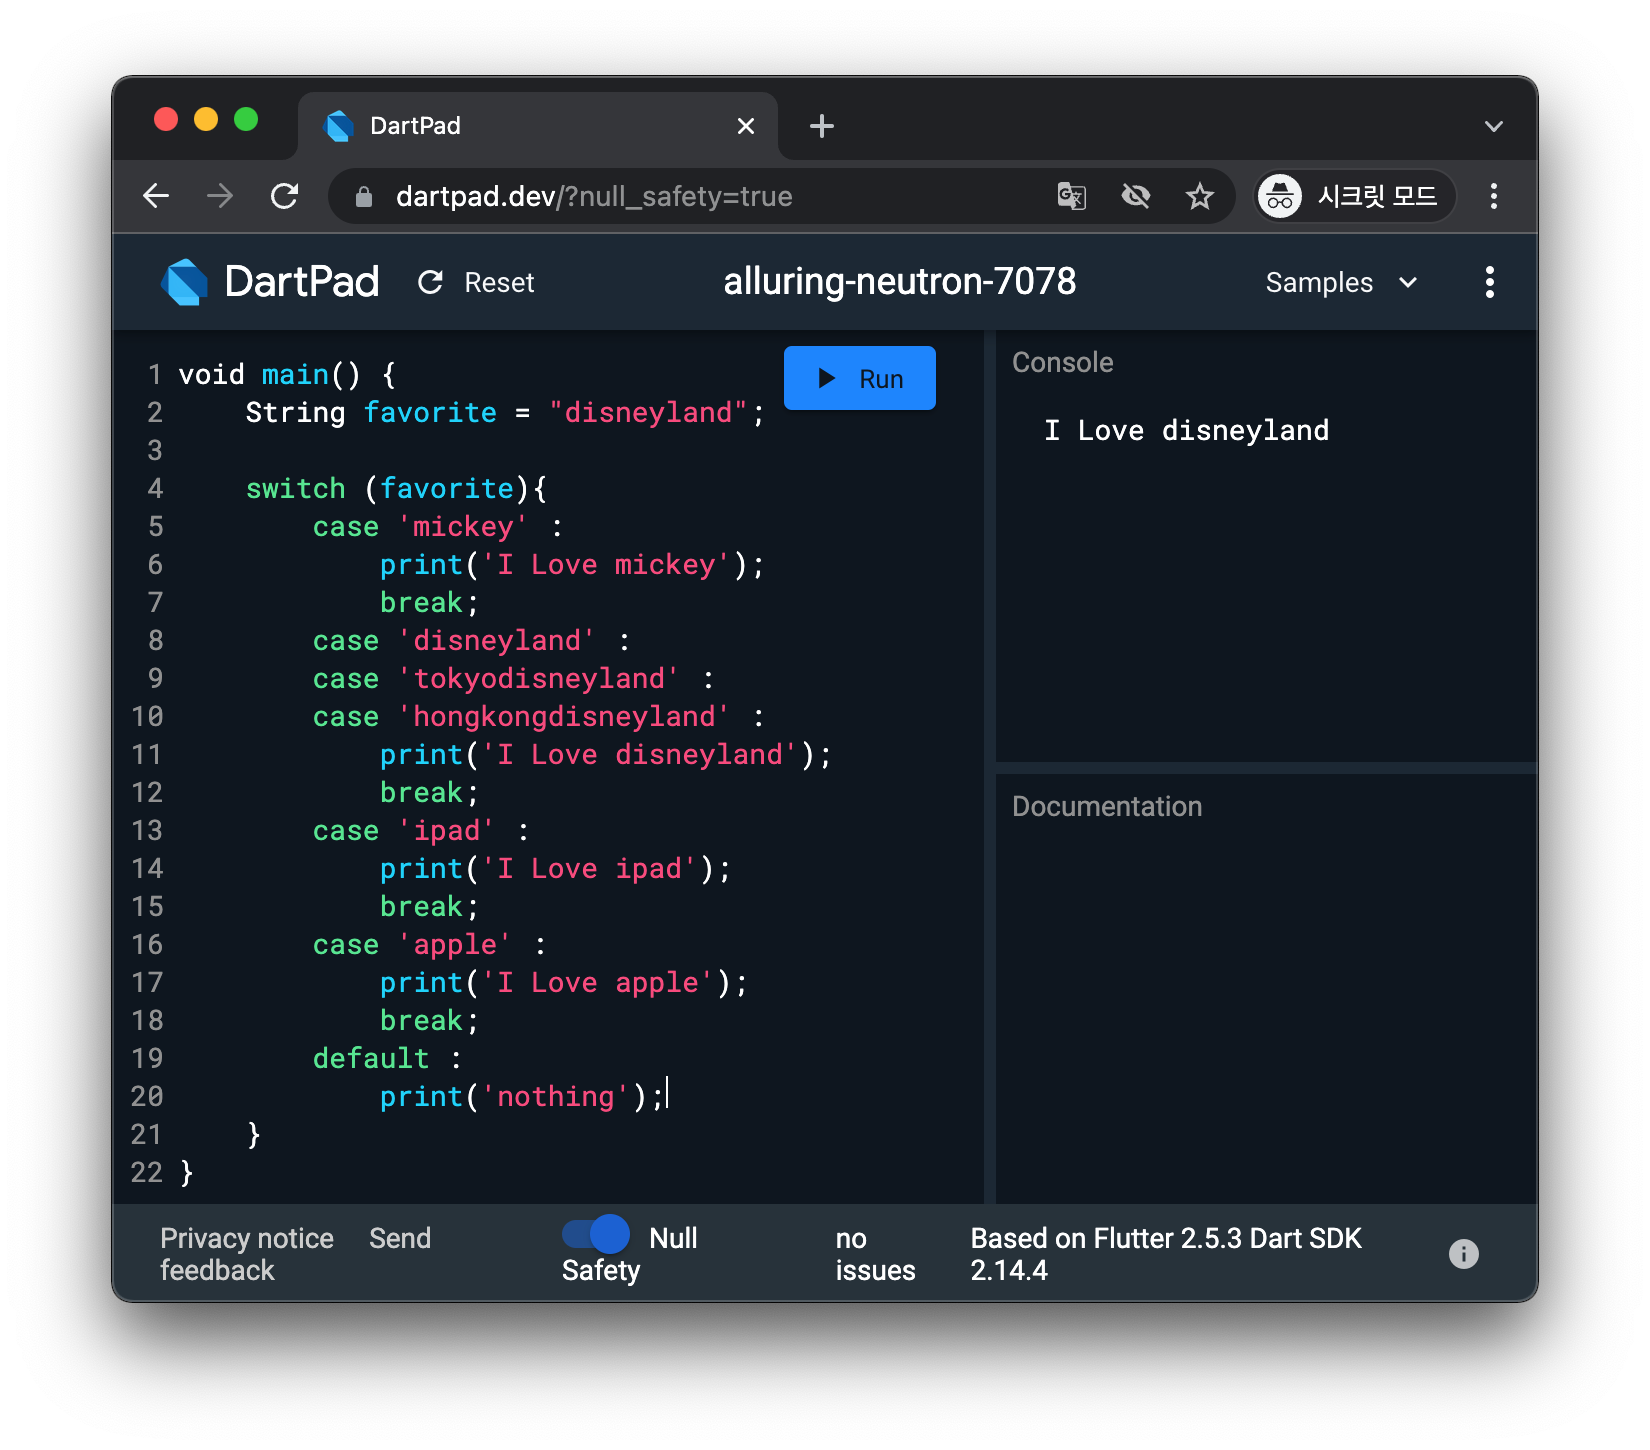Click the break; statement on line 18

tap(429, 1021)
